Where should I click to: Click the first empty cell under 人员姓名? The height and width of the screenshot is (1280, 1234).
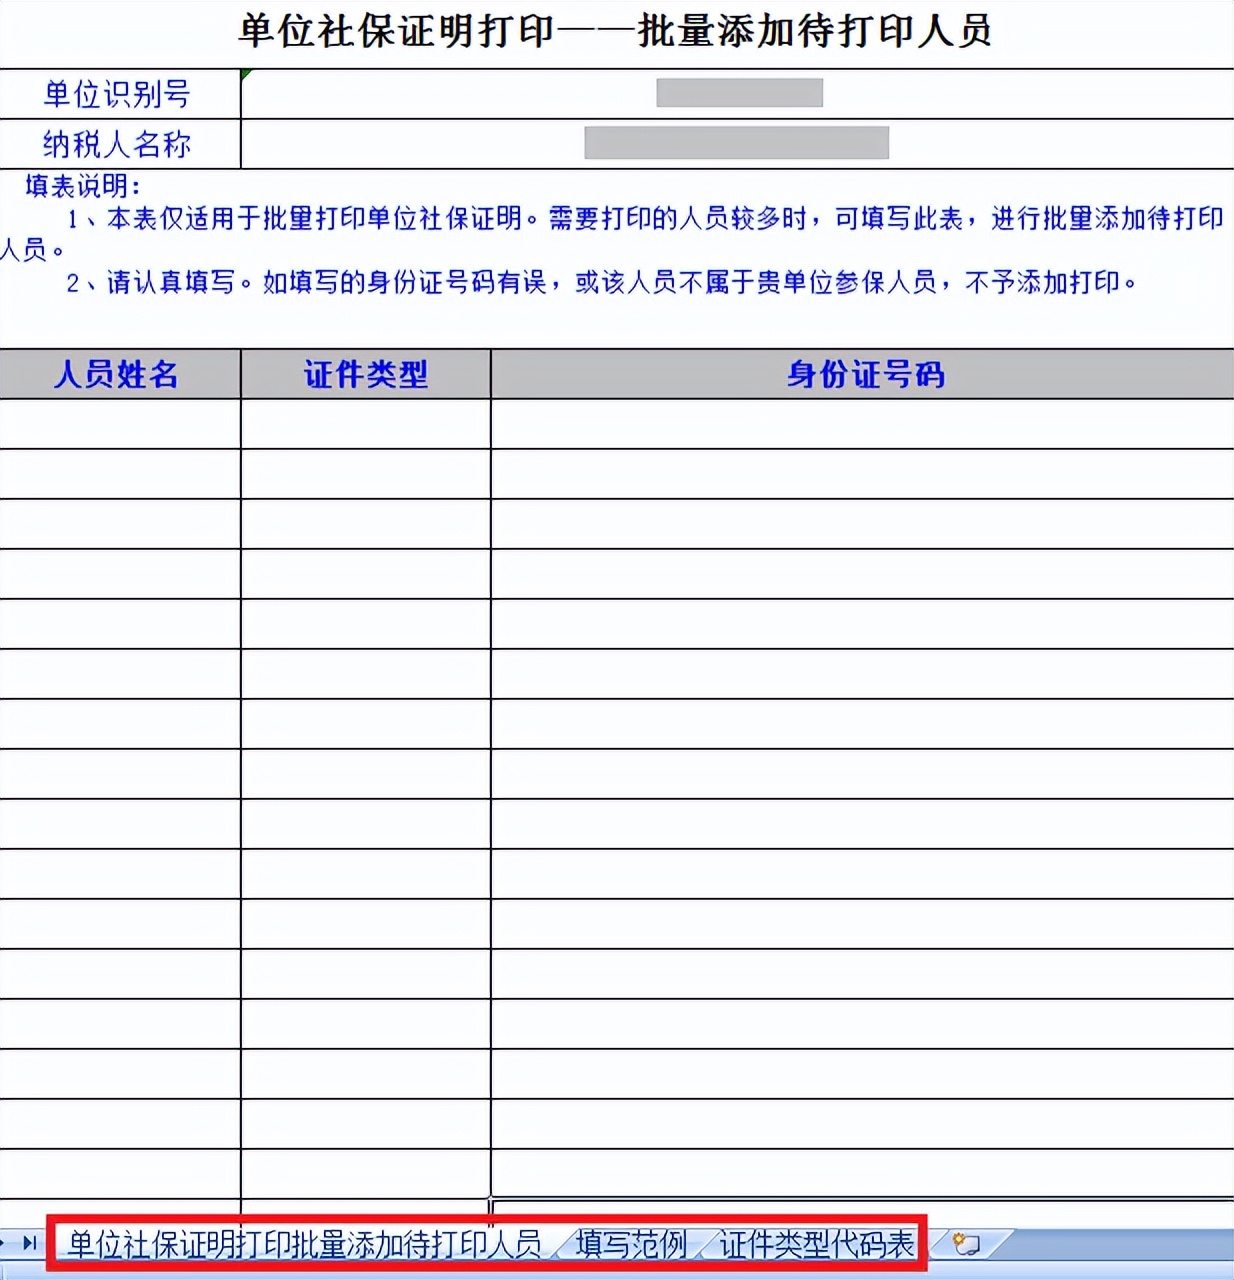118,421
